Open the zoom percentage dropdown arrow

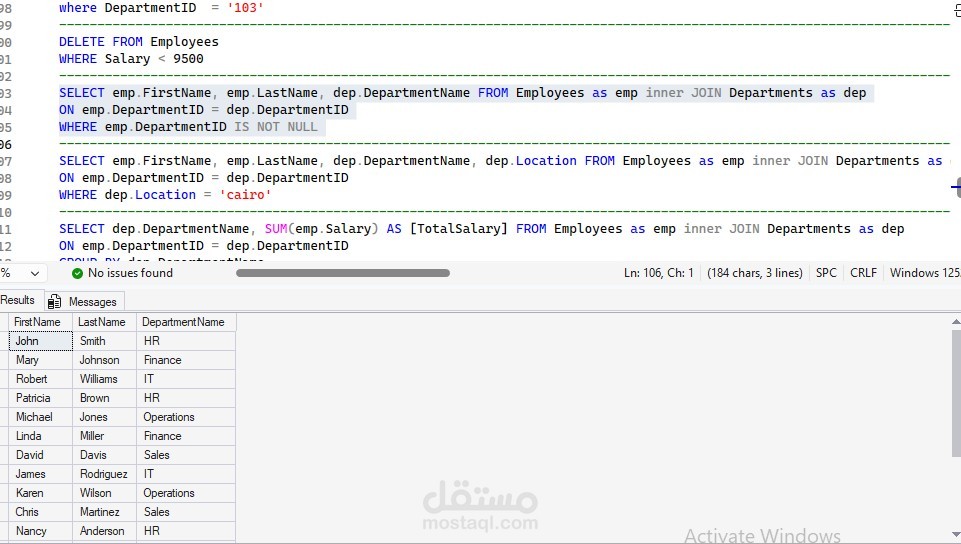[35, 274]
